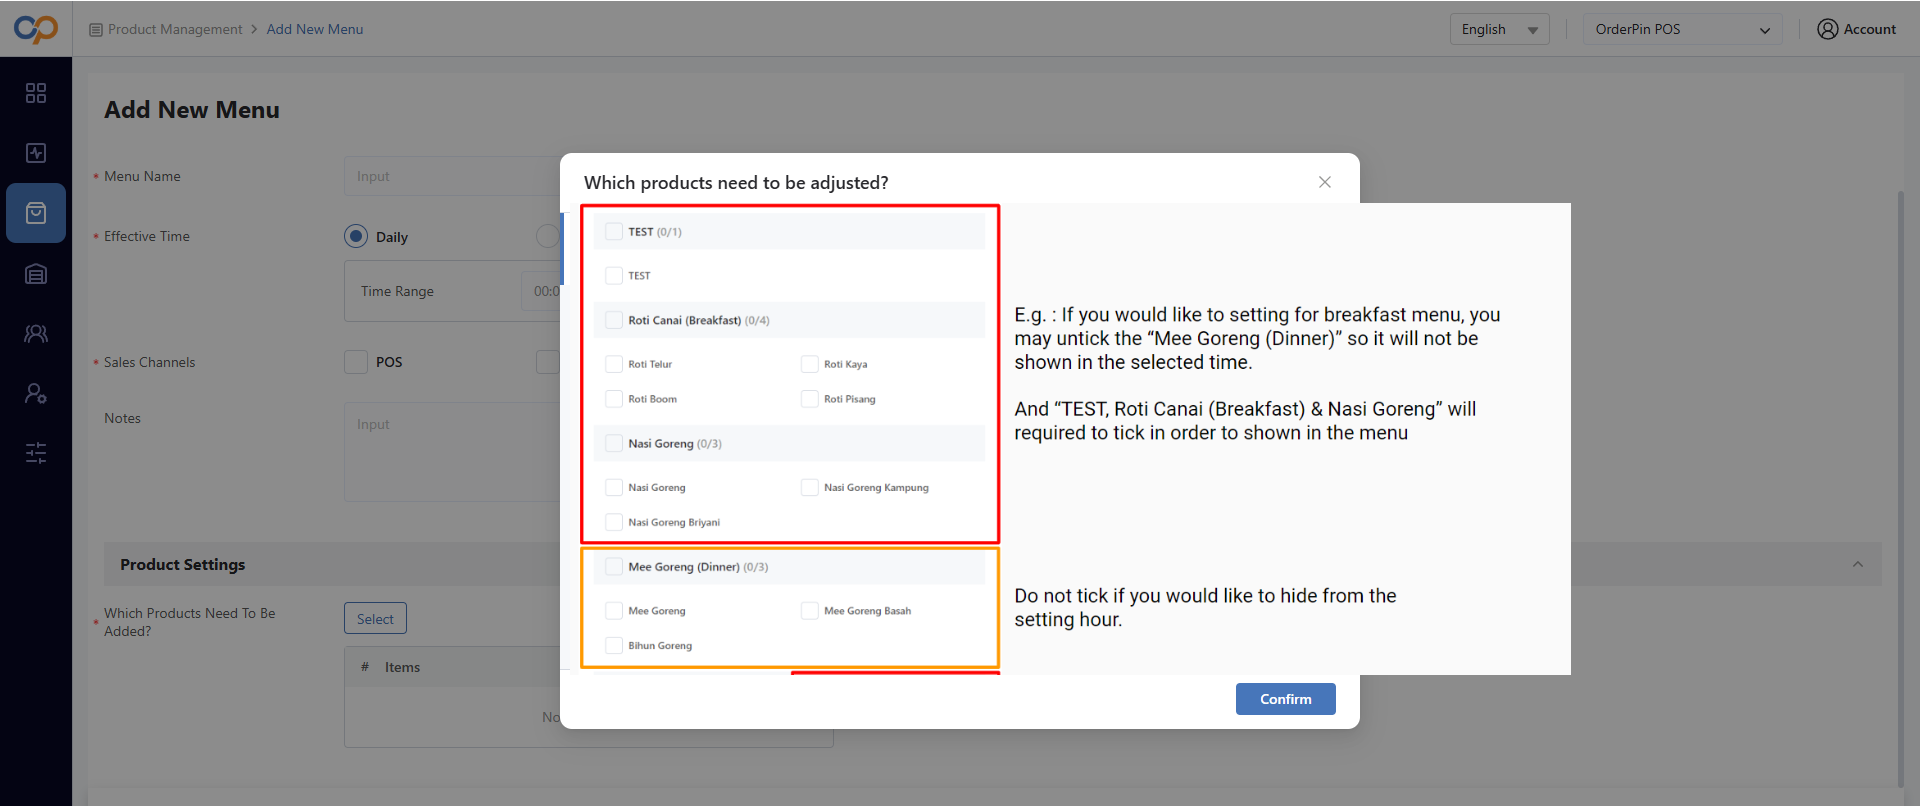Click the Add New Menu breadcrumb

pyautogui.click(x=315, y=29)
